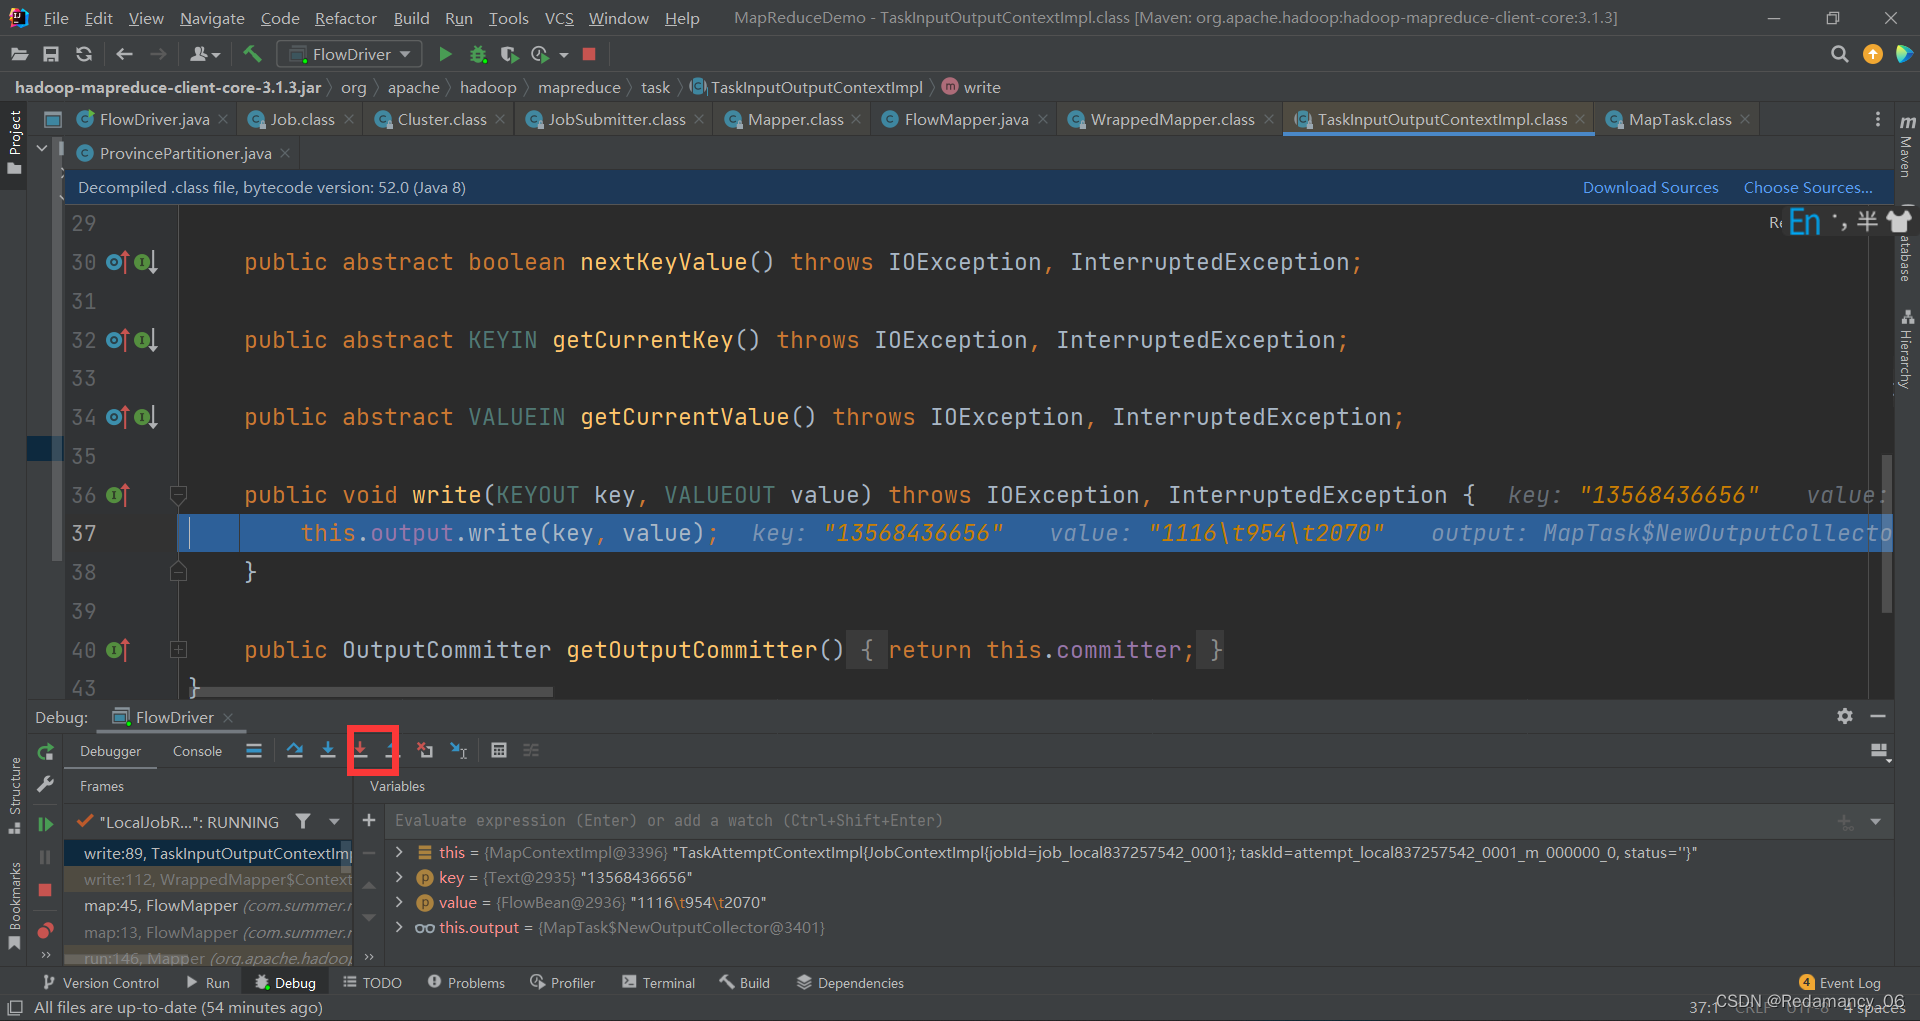Image resolution: width=1920 pixels, height=1021 pixels.
Task: Expand the folded getOutputCommitter method
Action: coord(178,650)
